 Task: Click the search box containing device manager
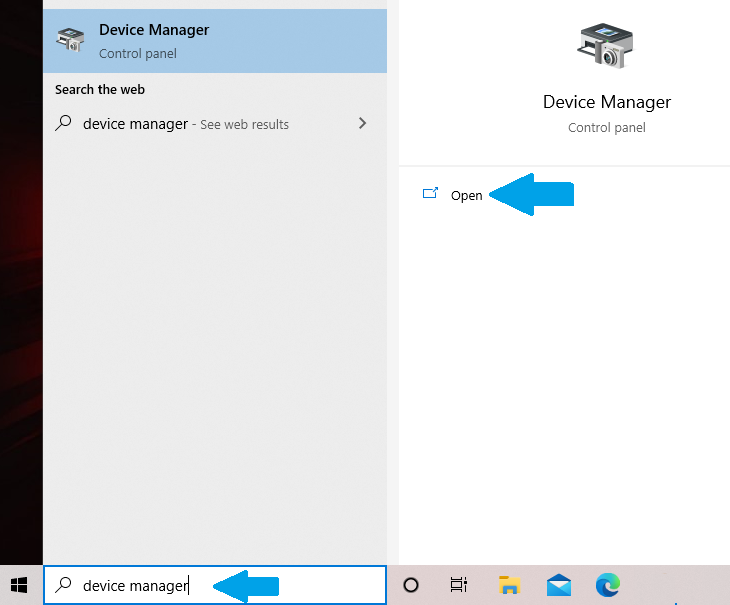(x=215, y=585)
